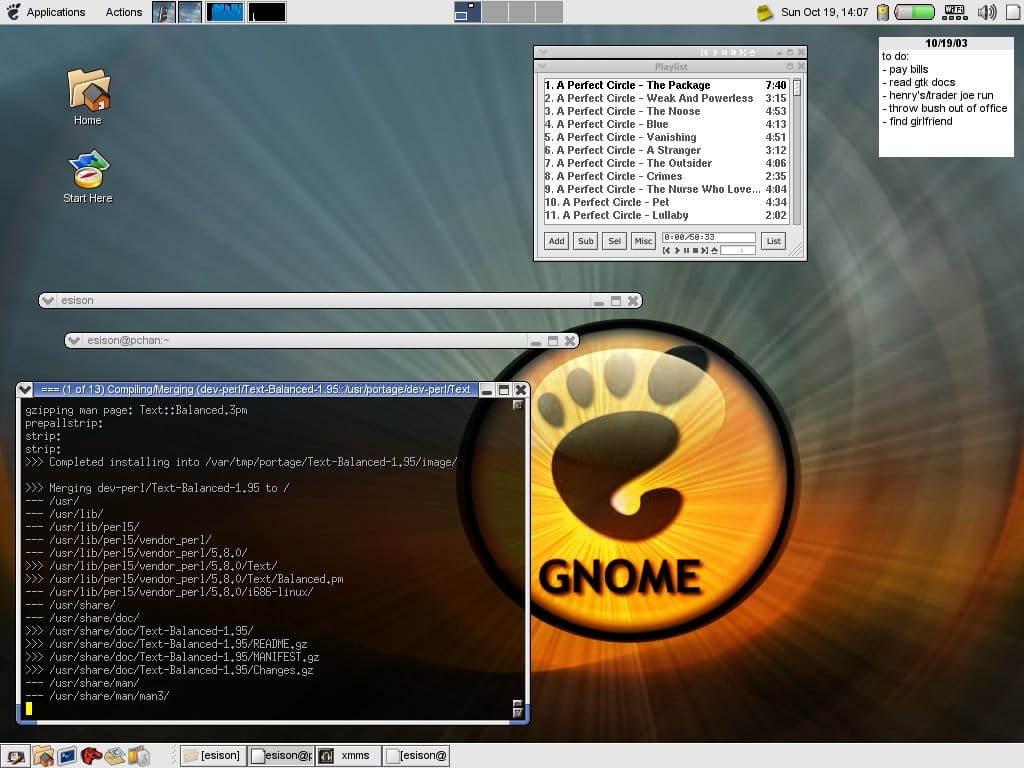Screen dimensions: 1024x768
Task: Select track 7 The Outsider
Action: pyautogui.click(x=665, y=163)
